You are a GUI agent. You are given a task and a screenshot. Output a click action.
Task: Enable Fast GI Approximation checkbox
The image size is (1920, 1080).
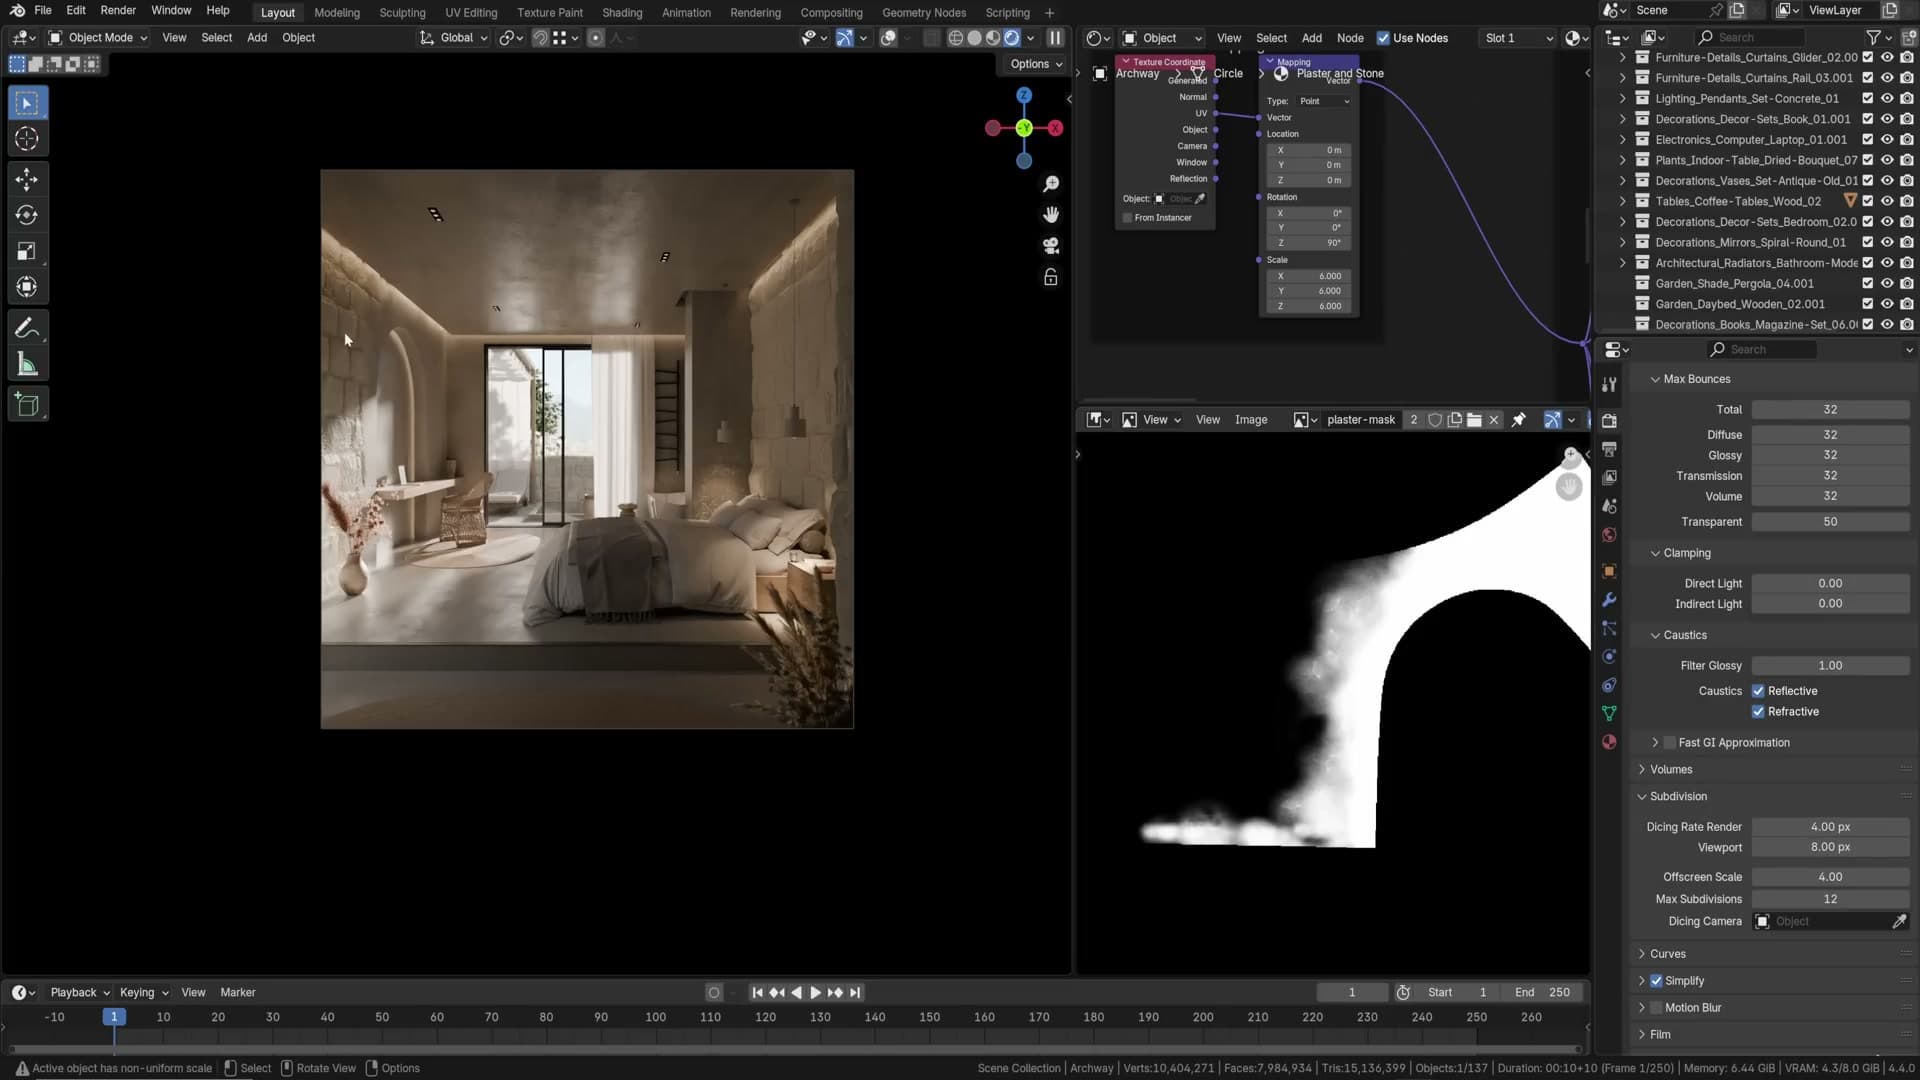pos(1669,743)
